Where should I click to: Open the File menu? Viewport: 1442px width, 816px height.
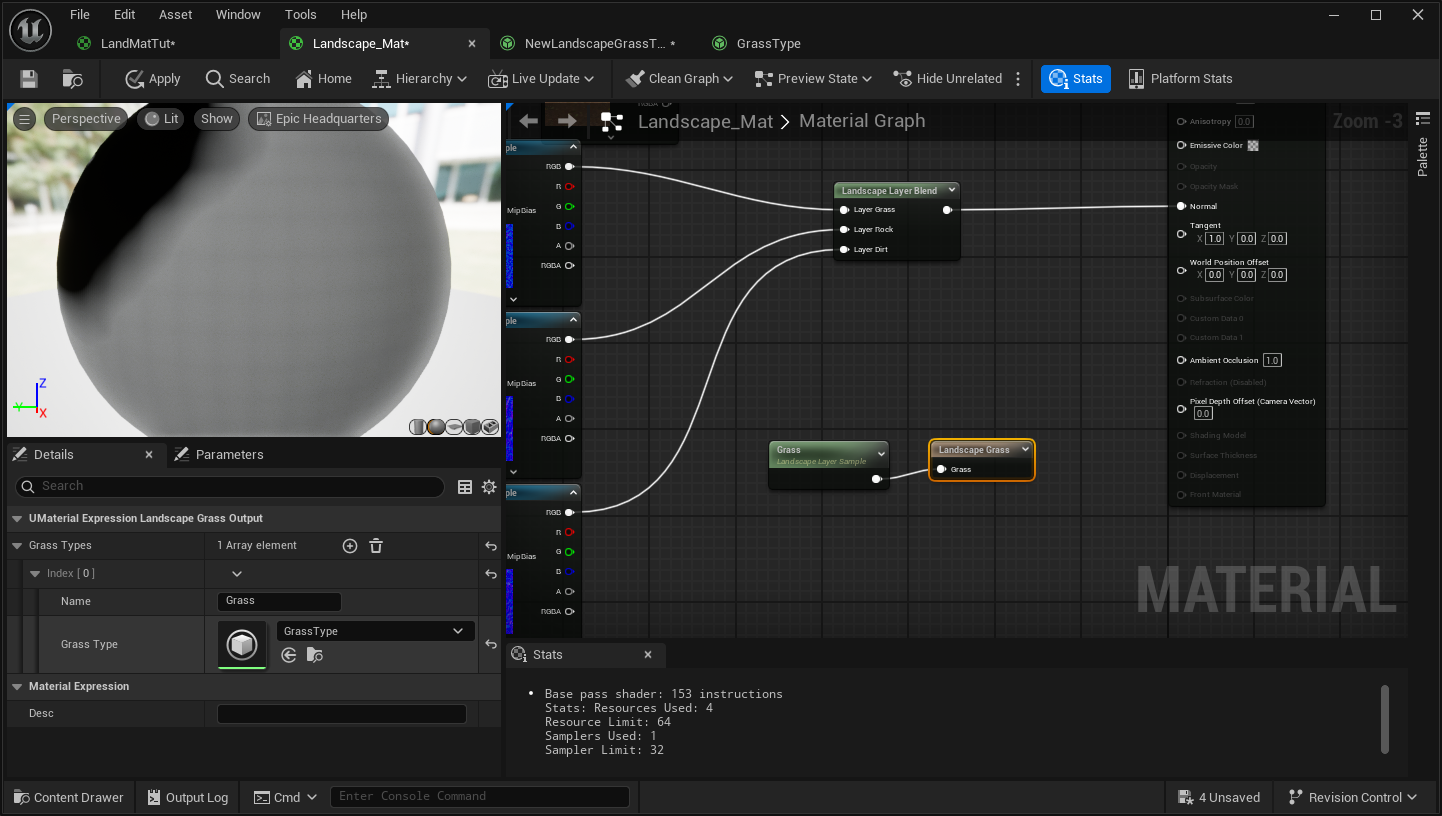pyautogui.click(x=80, y=15)
